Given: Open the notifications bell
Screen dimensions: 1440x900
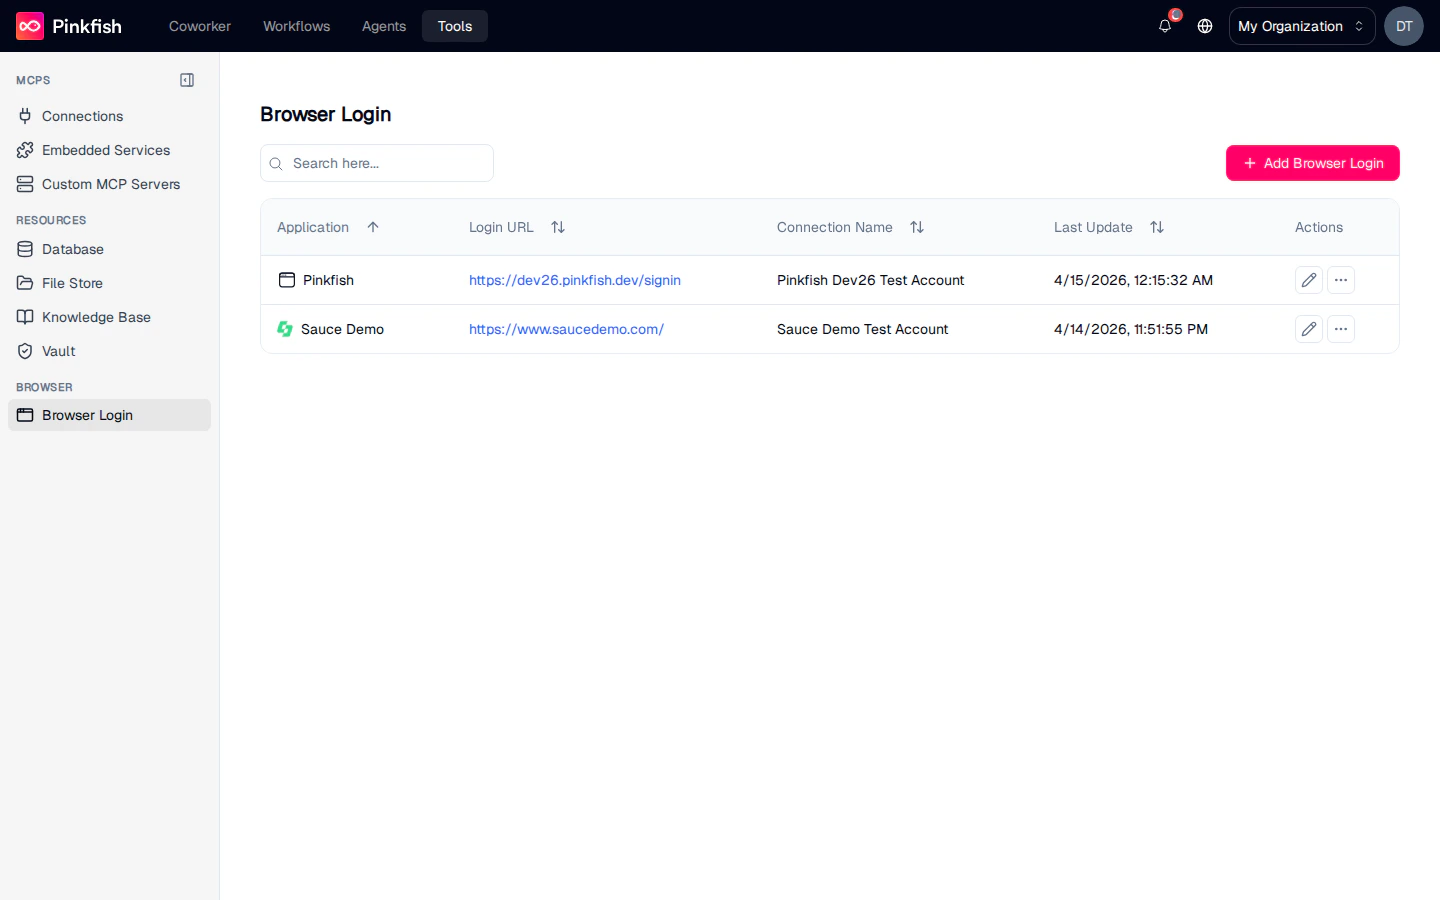Looking at the screenshot, I should [x=1164, y=26].
